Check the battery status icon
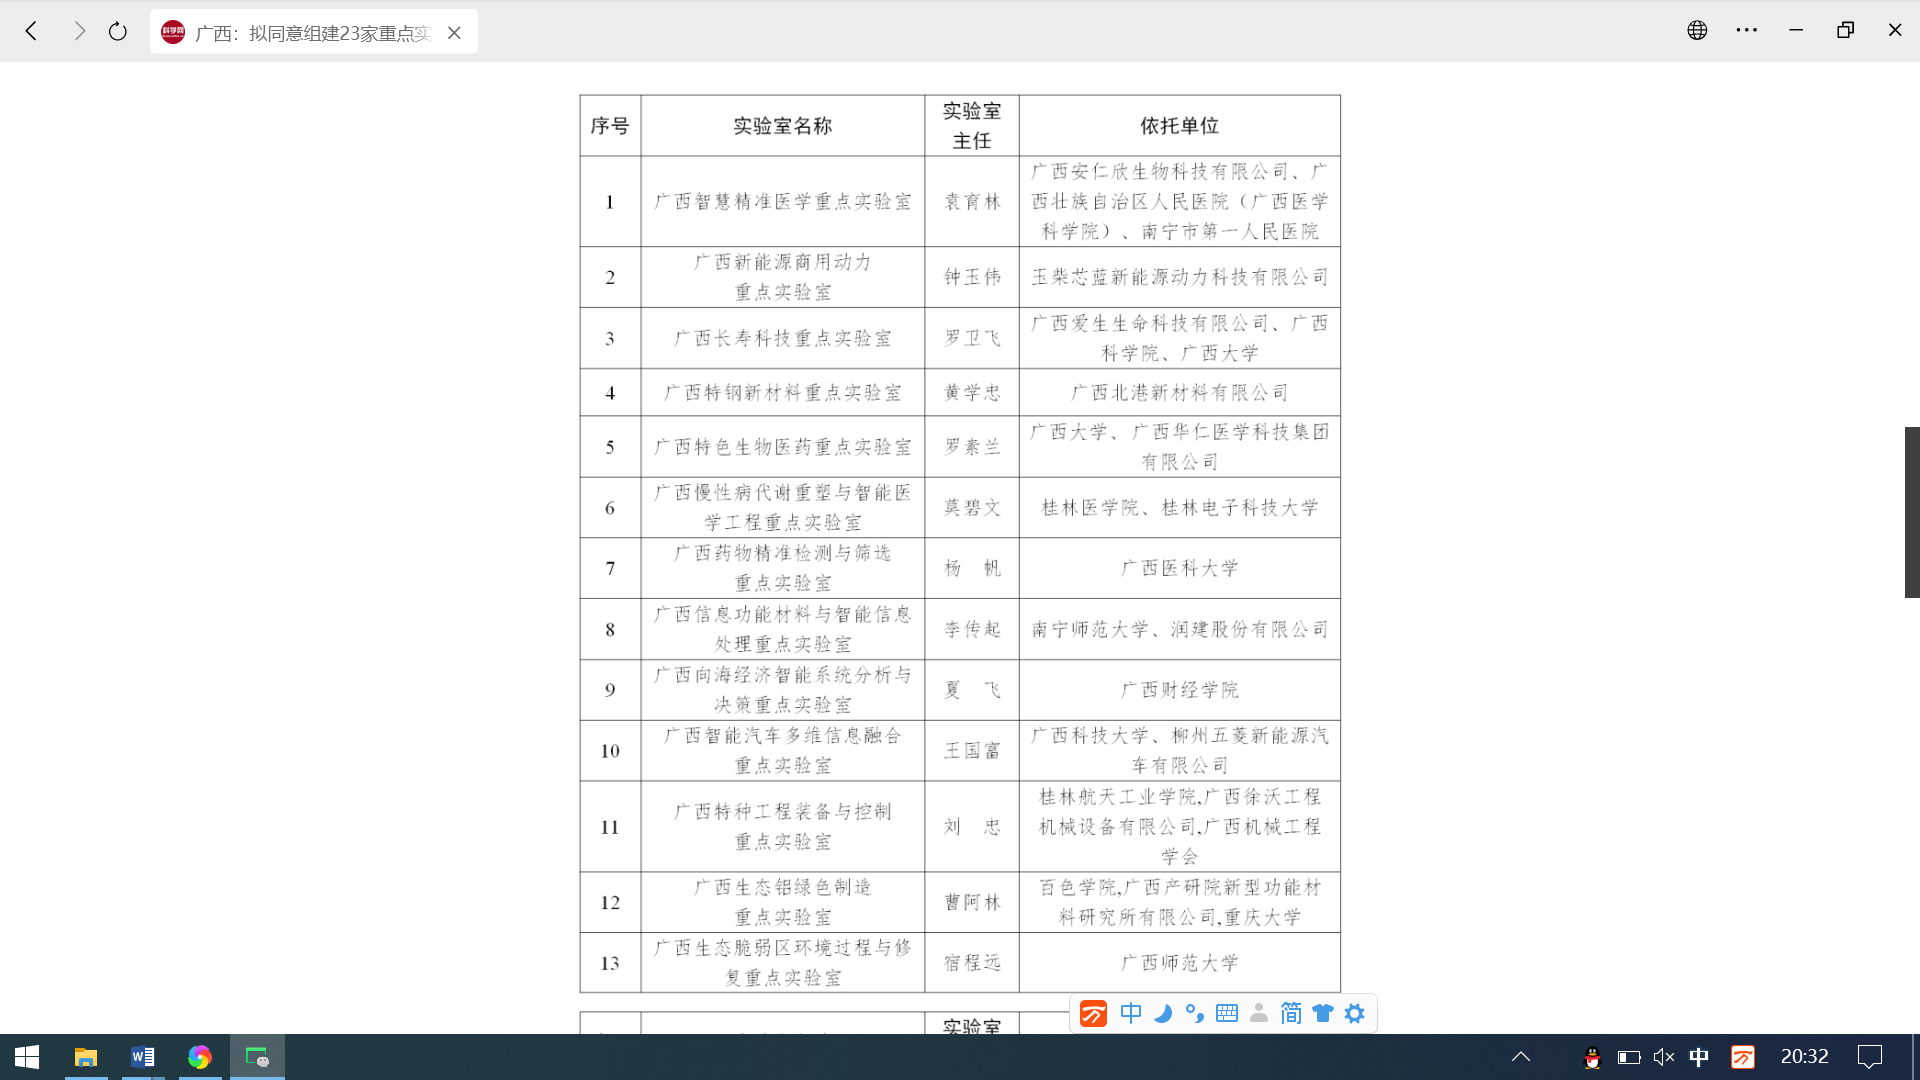Screen dimensions: 1920x1080 [1629, 1057]
